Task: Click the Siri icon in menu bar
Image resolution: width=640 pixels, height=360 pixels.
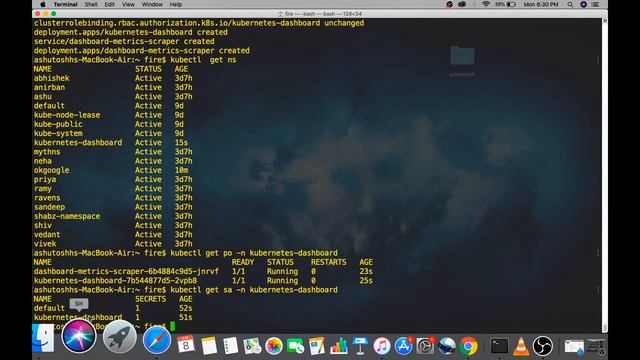Action: coord(584,4)
